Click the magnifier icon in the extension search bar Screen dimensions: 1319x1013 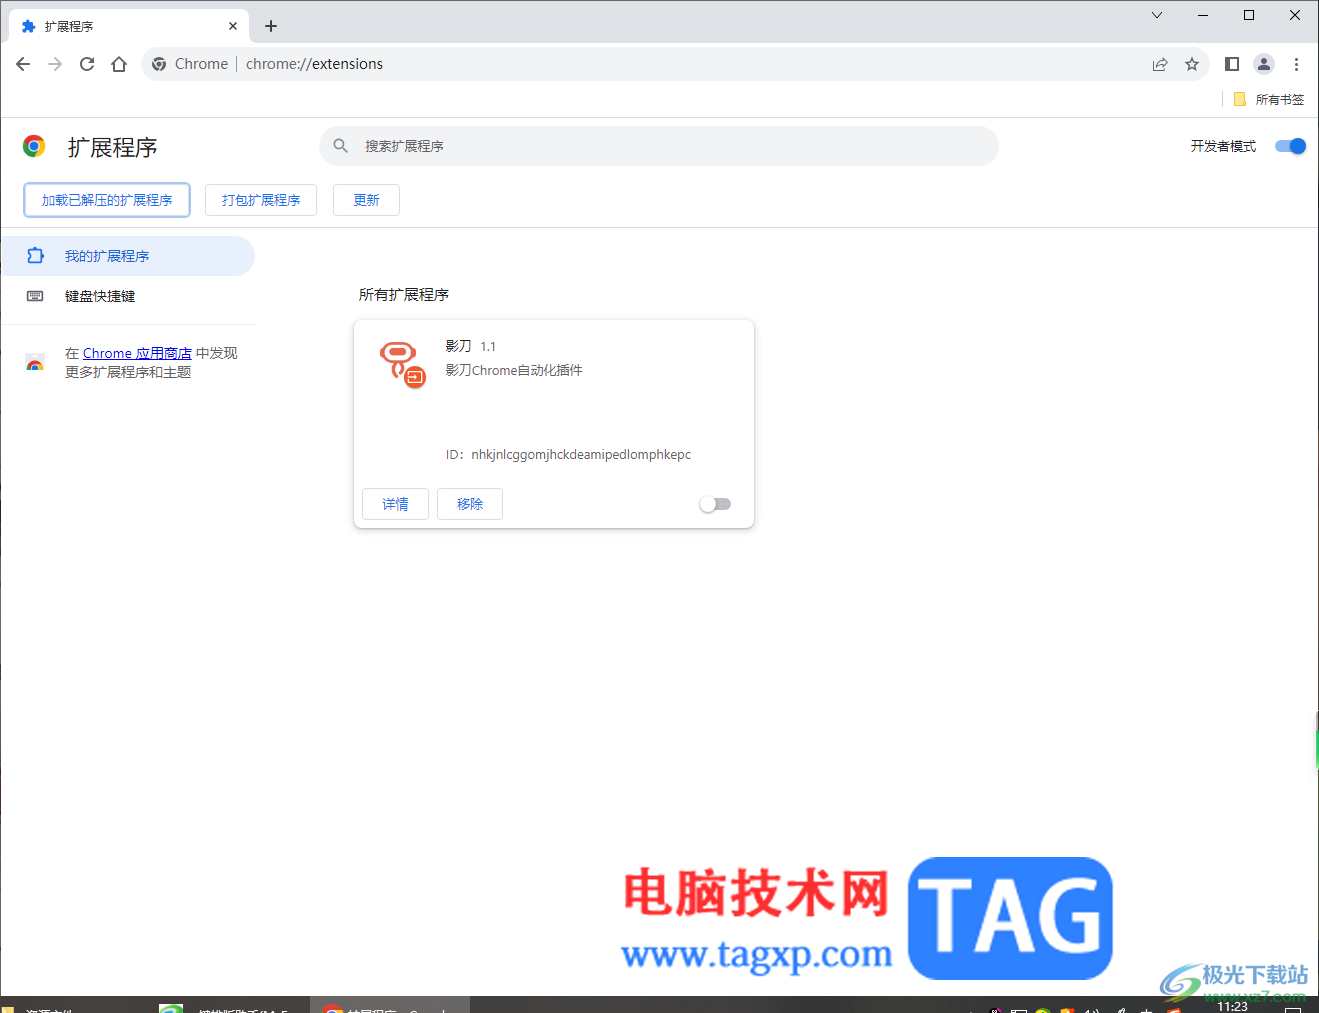(341, 146)
